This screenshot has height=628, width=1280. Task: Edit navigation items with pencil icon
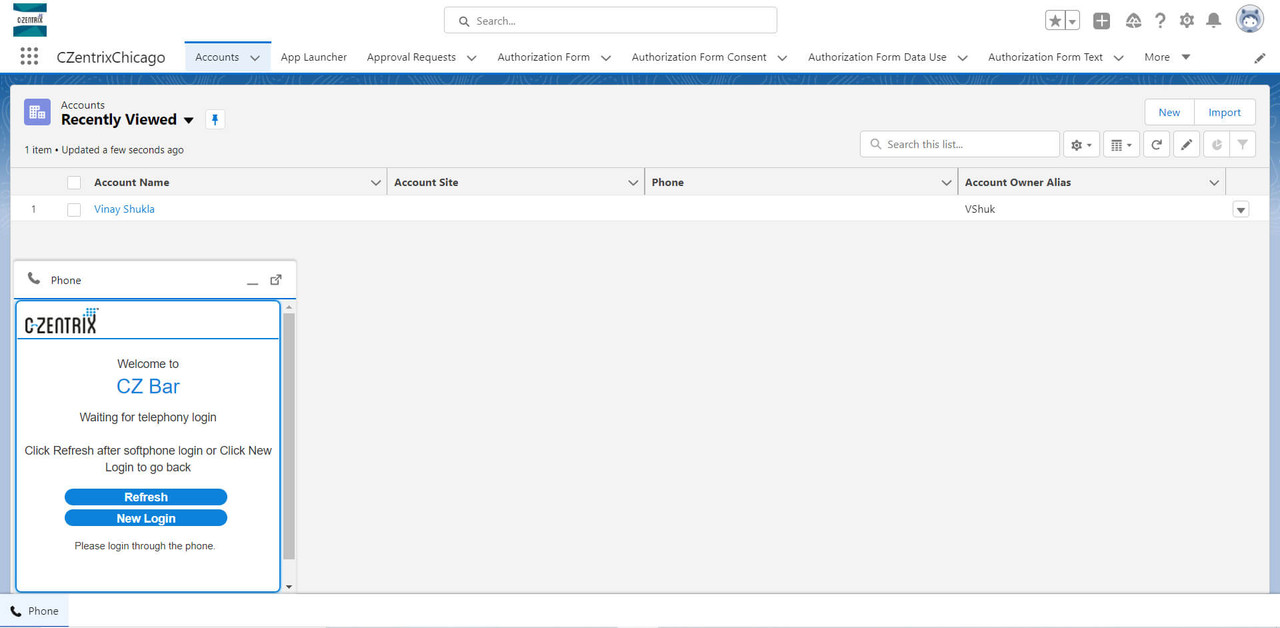pos(1260,58)
